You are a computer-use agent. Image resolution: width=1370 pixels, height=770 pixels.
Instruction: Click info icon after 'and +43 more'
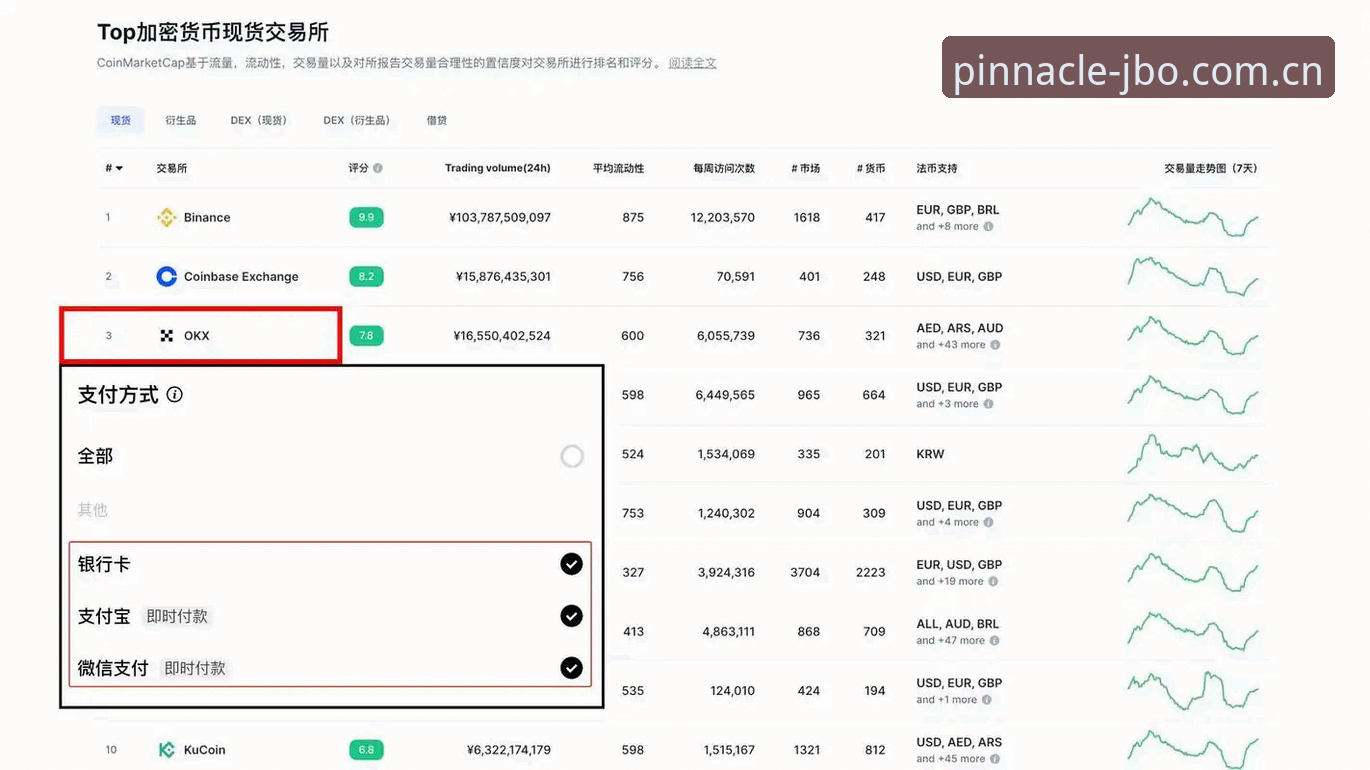[995, 345]
